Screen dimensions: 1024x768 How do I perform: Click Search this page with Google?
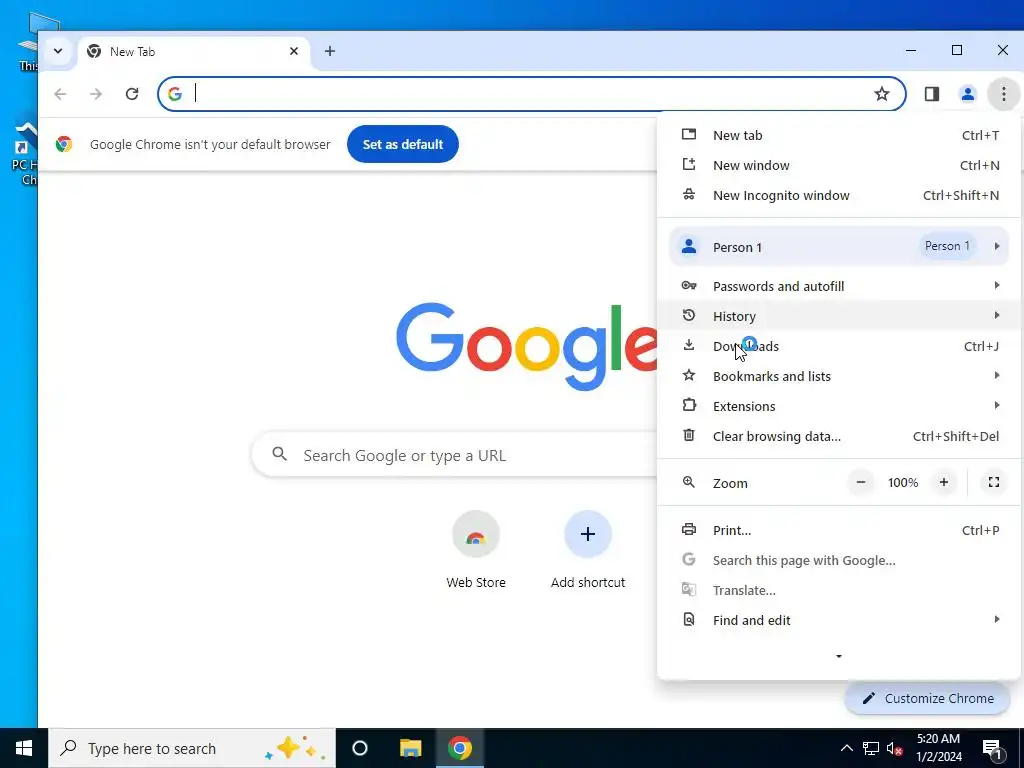point(839,560)
